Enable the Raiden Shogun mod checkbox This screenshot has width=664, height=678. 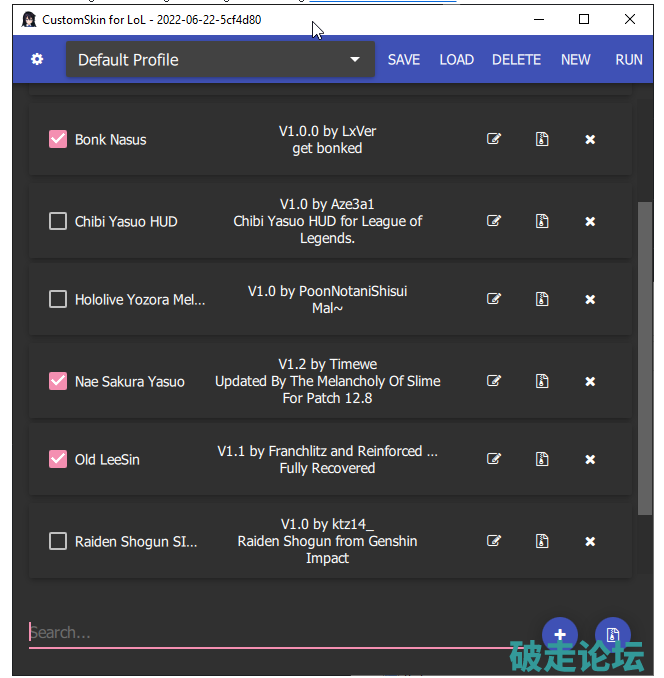click(58, 541)
